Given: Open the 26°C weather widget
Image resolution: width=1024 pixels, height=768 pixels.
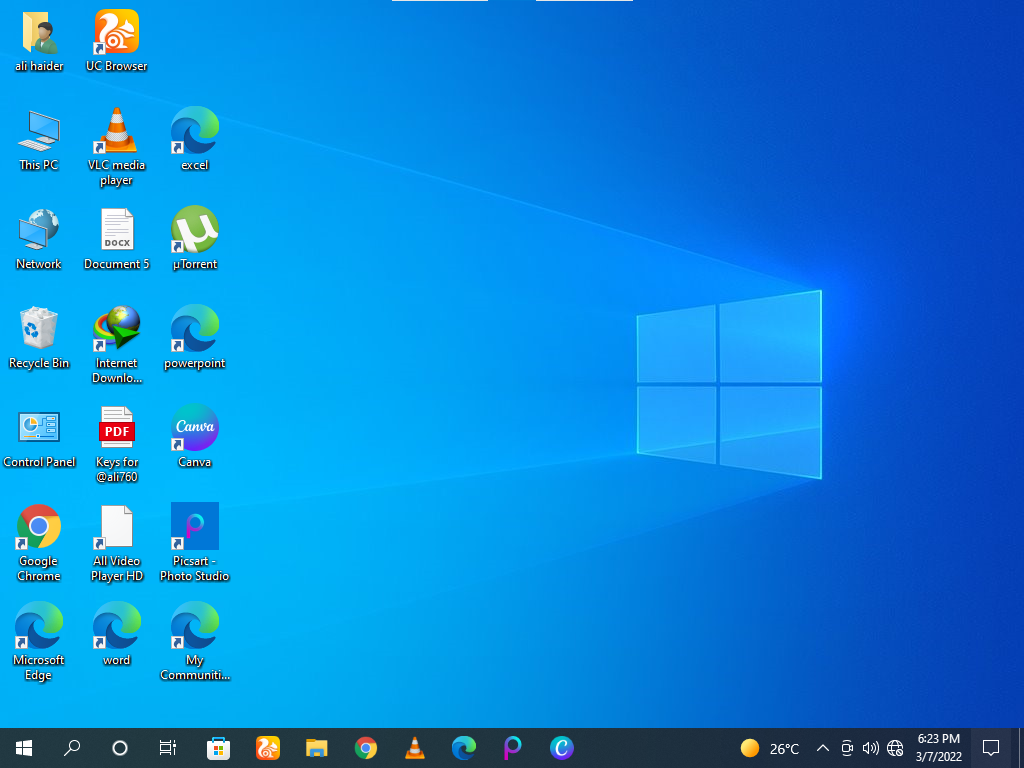Looking at the screenshot, I should click(x=770, y=748).
